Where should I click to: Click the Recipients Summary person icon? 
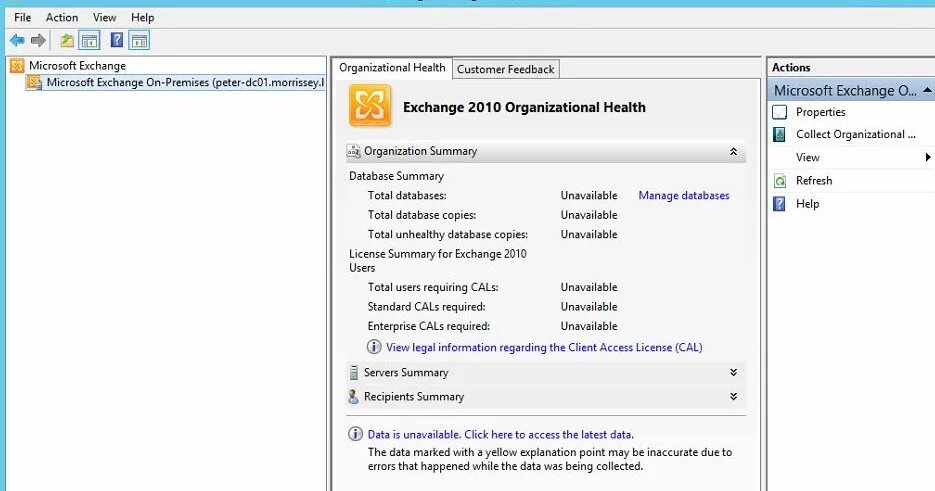354,396
